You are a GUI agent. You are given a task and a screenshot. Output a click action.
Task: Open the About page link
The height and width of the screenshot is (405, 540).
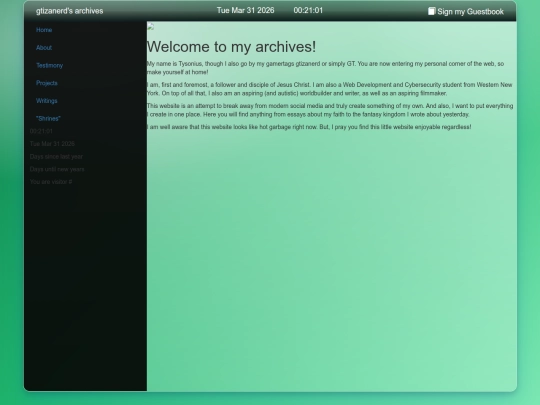coord(44,48)
